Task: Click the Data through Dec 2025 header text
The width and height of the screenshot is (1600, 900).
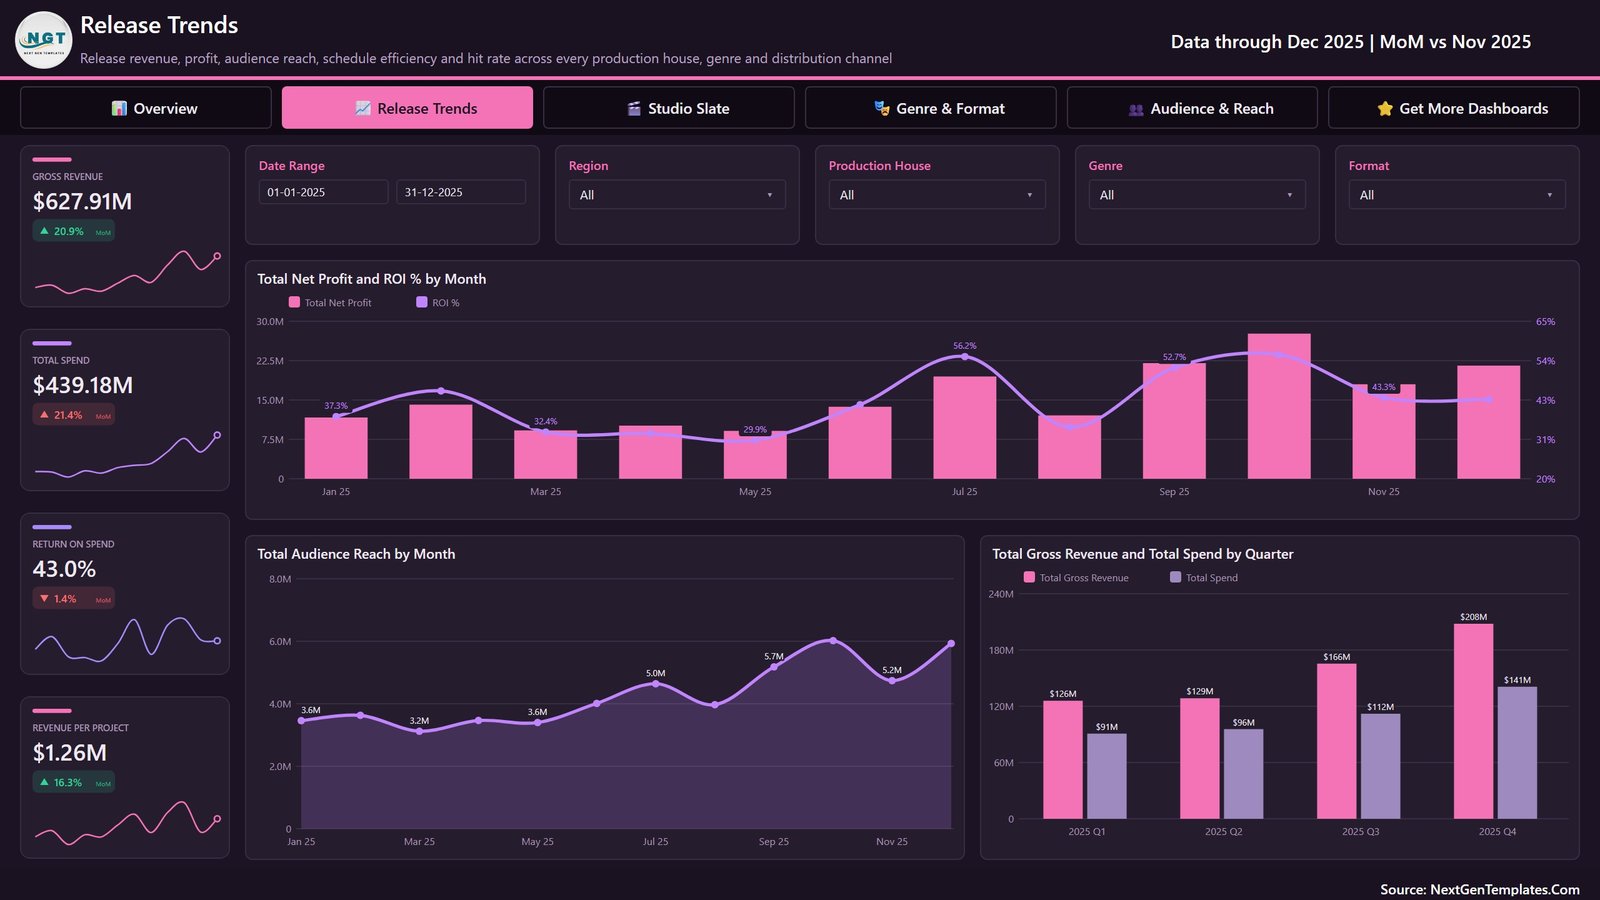Action: (x=1351, y=42)
